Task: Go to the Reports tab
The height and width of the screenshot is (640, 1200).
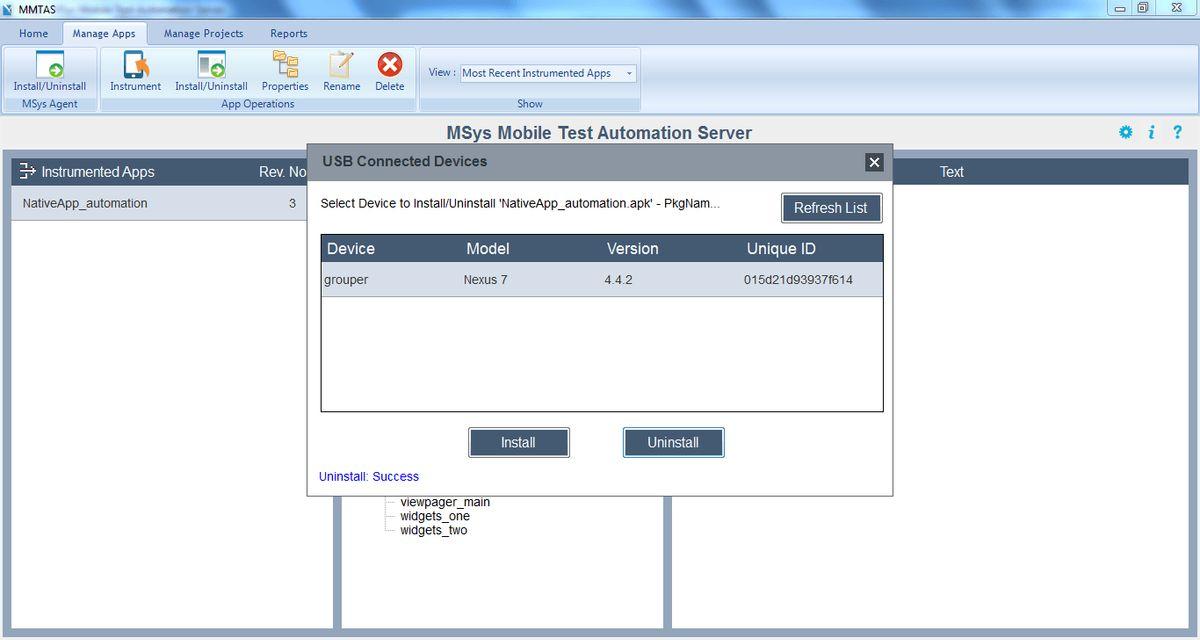Action: coord(289,33)
